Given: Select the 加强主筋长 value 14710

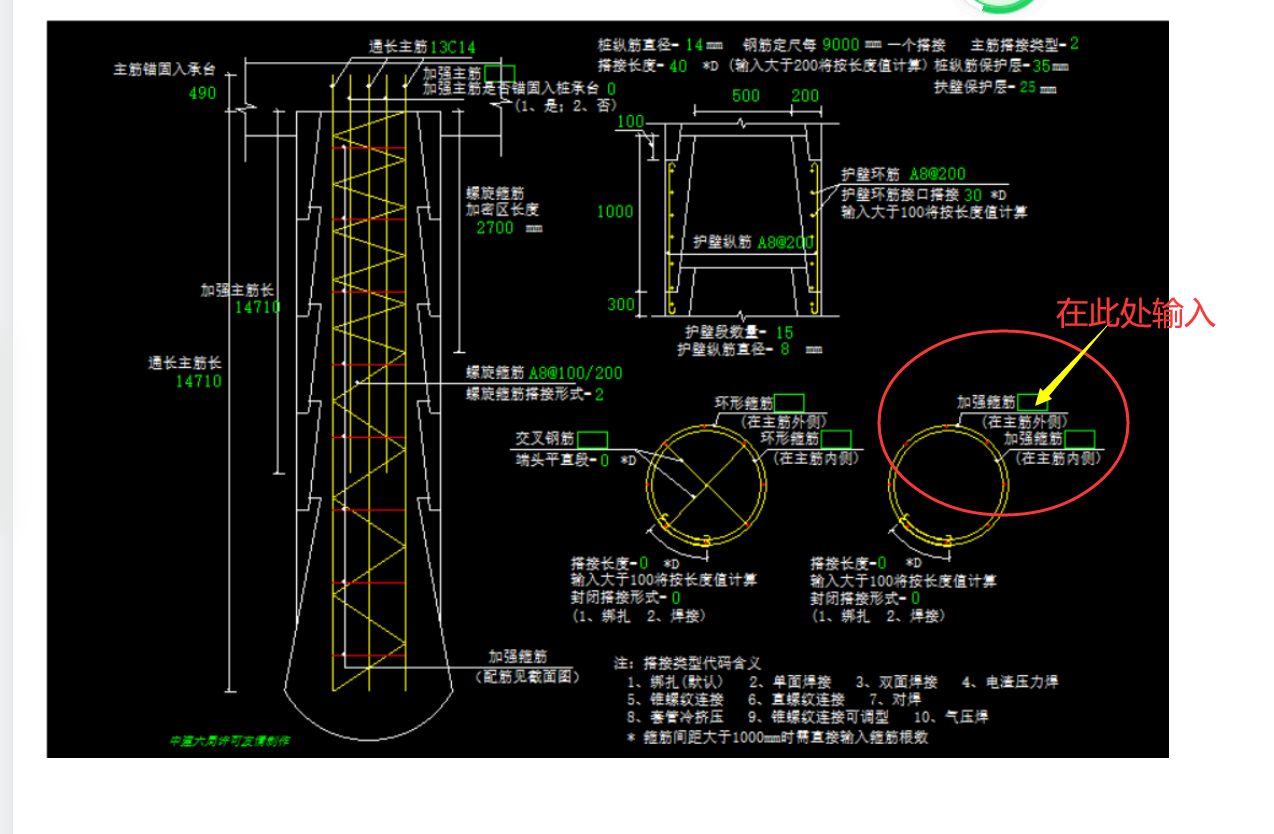Looking at the screenshot, I should 257,307.
